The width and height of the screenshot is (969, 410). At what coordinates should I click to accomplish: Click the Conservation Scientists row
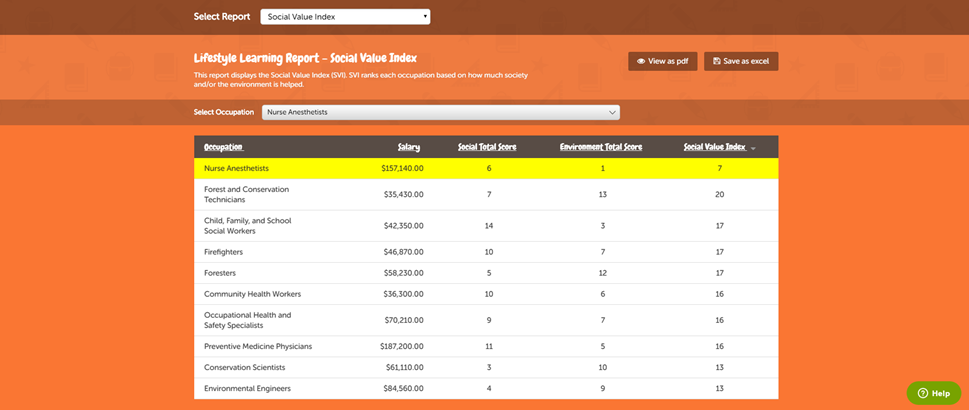tap(486, 367)
